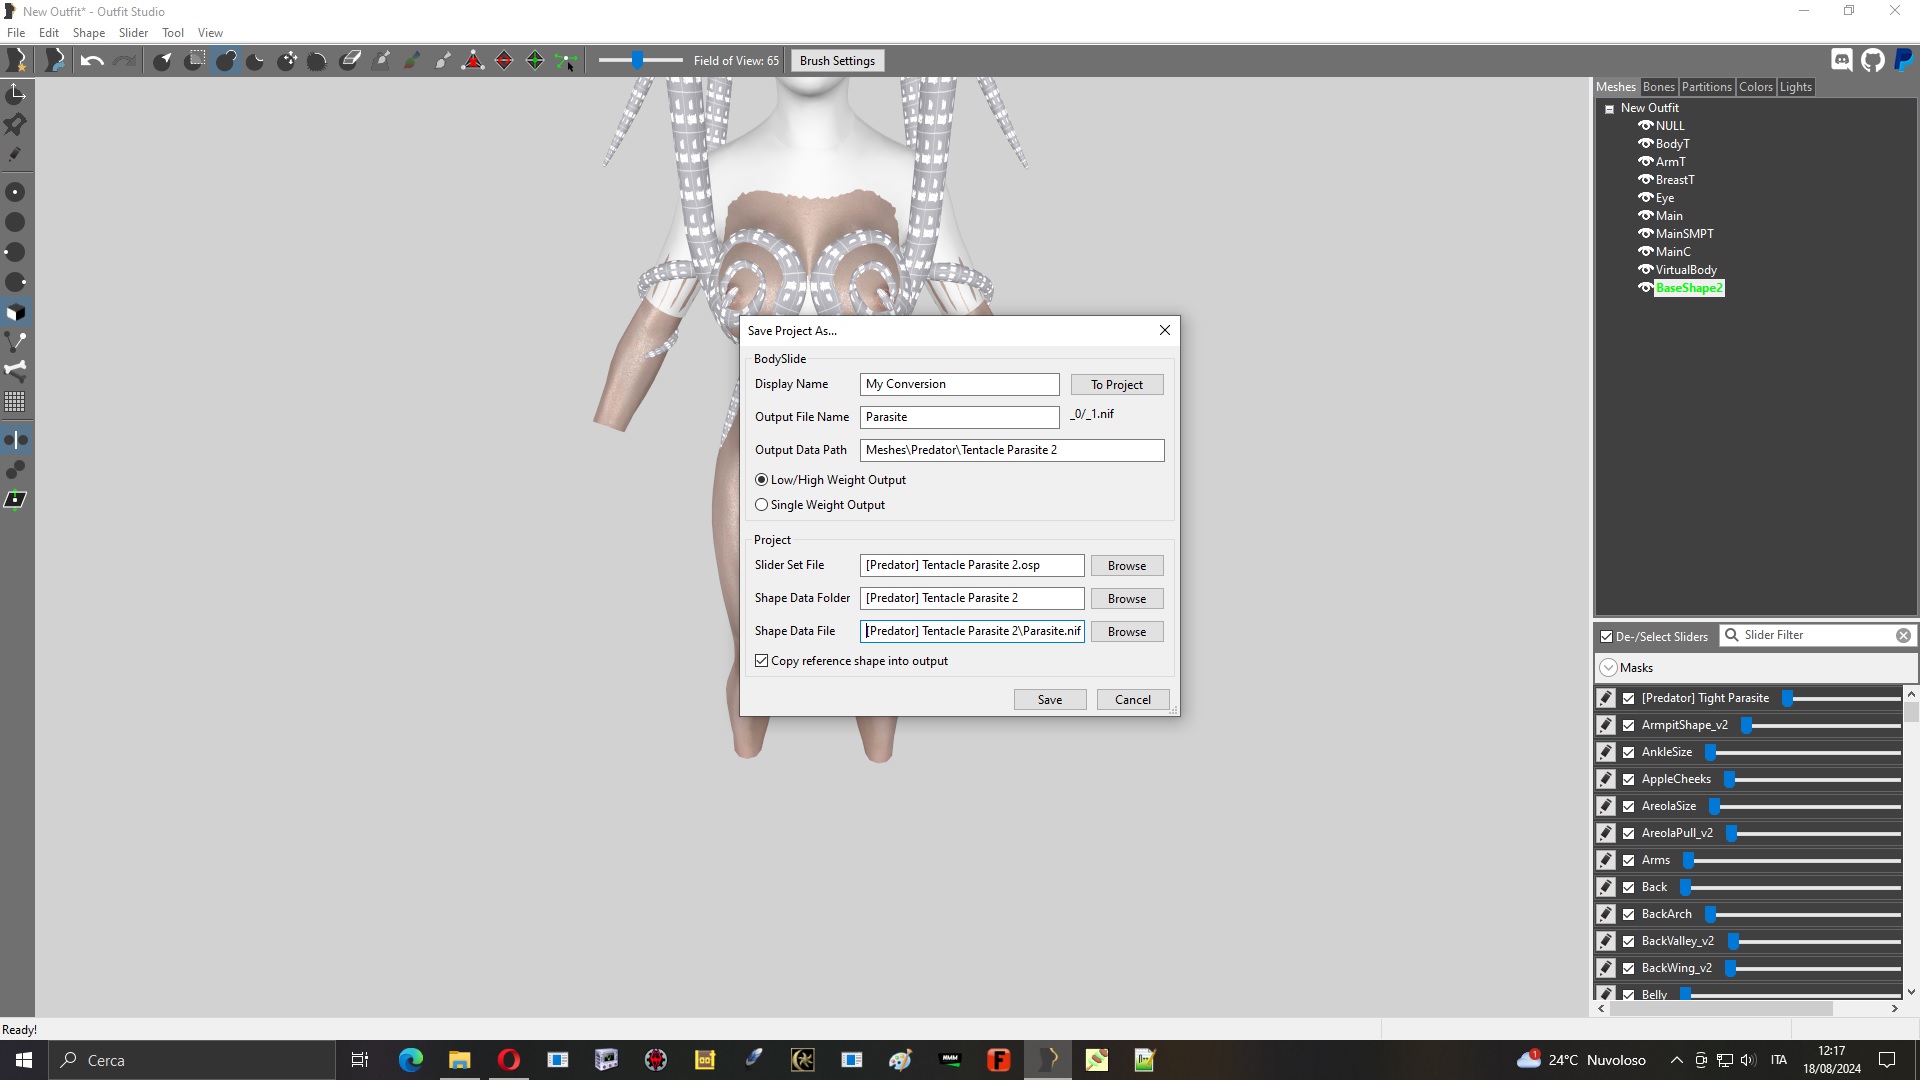Viewport: 1920px width, 1080px height.
Task: Click the Save button in the dialog
Action: click(1050, 700)
